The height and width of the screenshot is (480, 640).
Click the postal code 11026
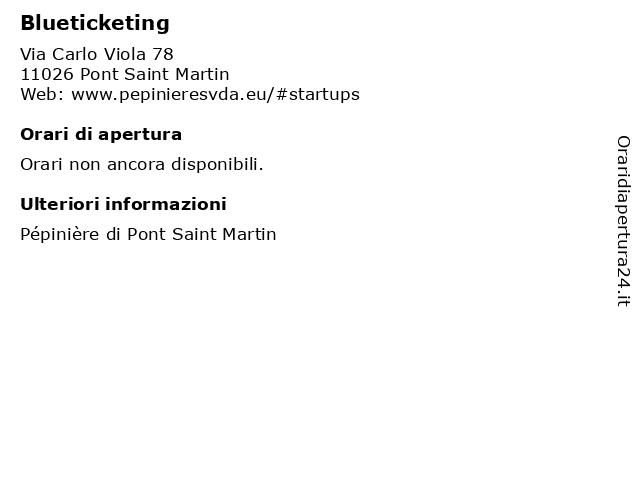47,74
